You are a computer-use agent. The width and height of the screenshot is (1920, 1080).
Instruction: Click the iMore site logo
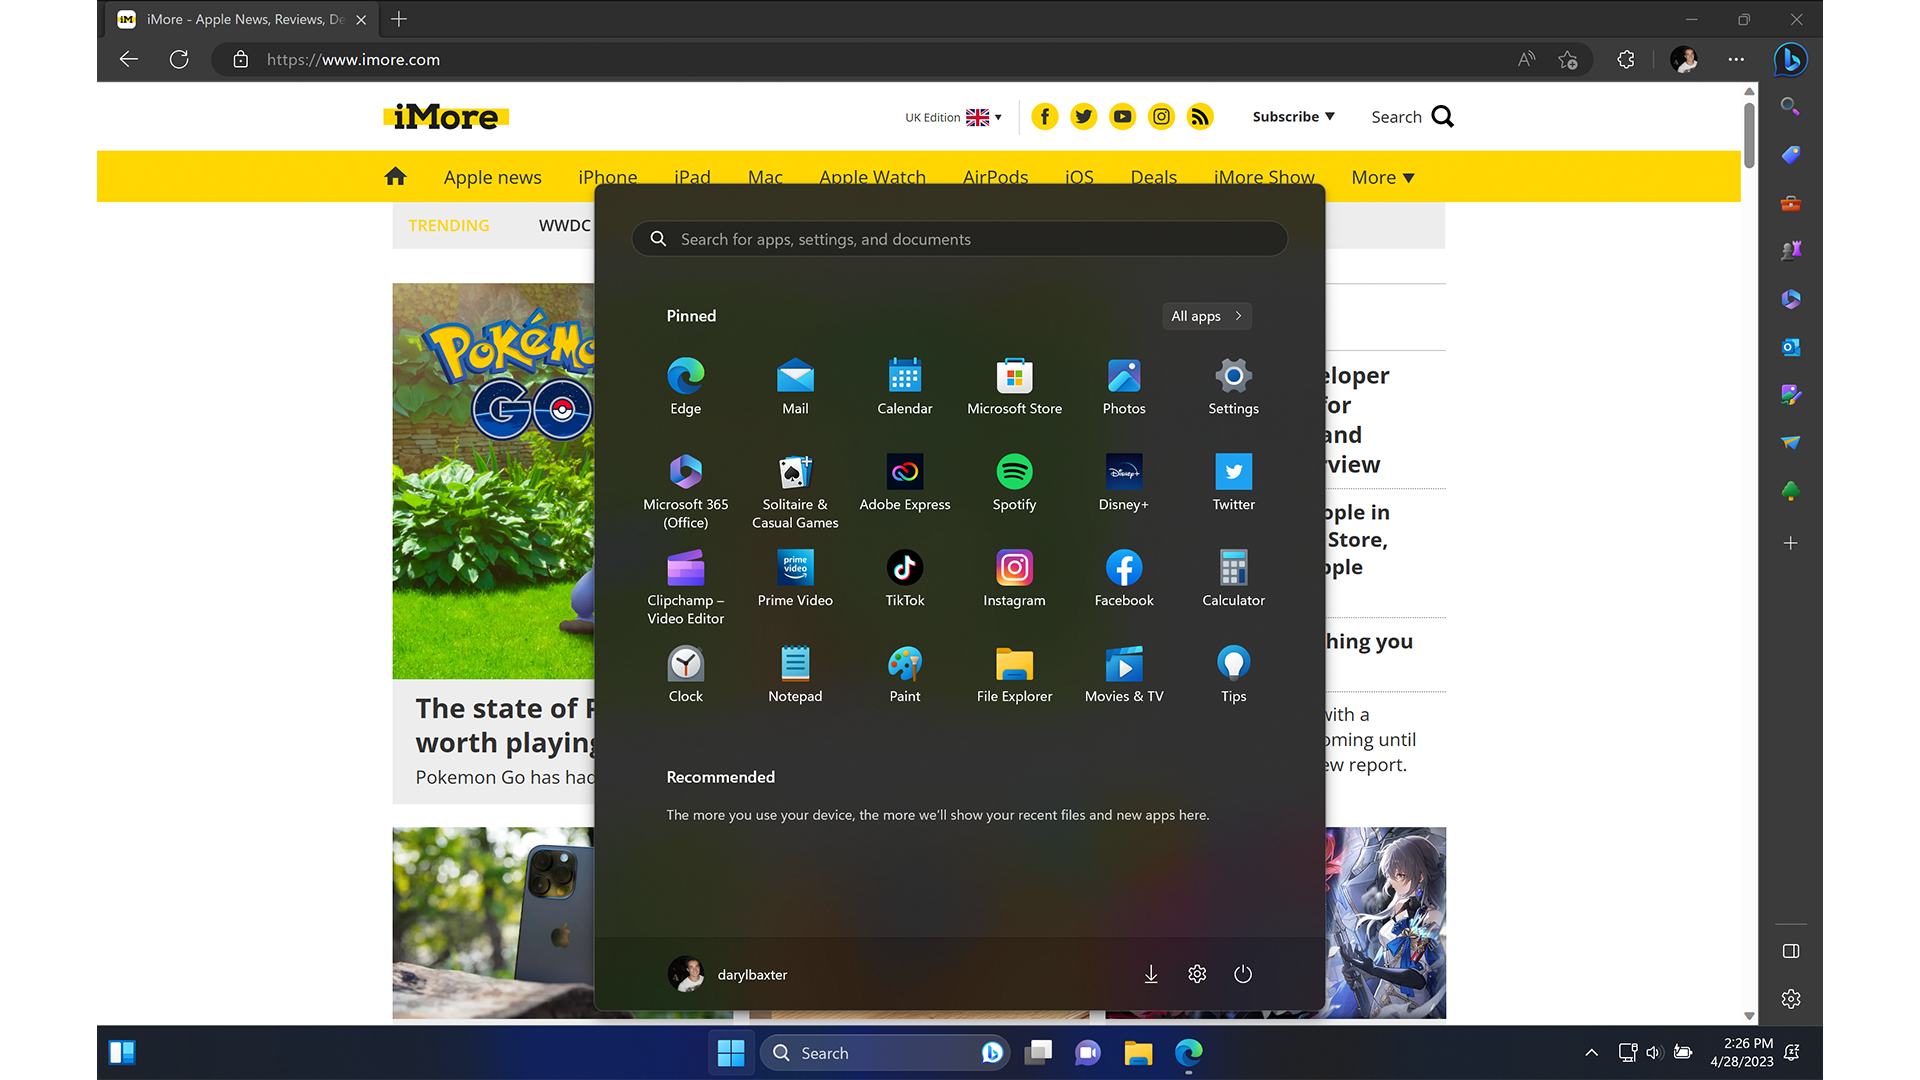[446, 117]
